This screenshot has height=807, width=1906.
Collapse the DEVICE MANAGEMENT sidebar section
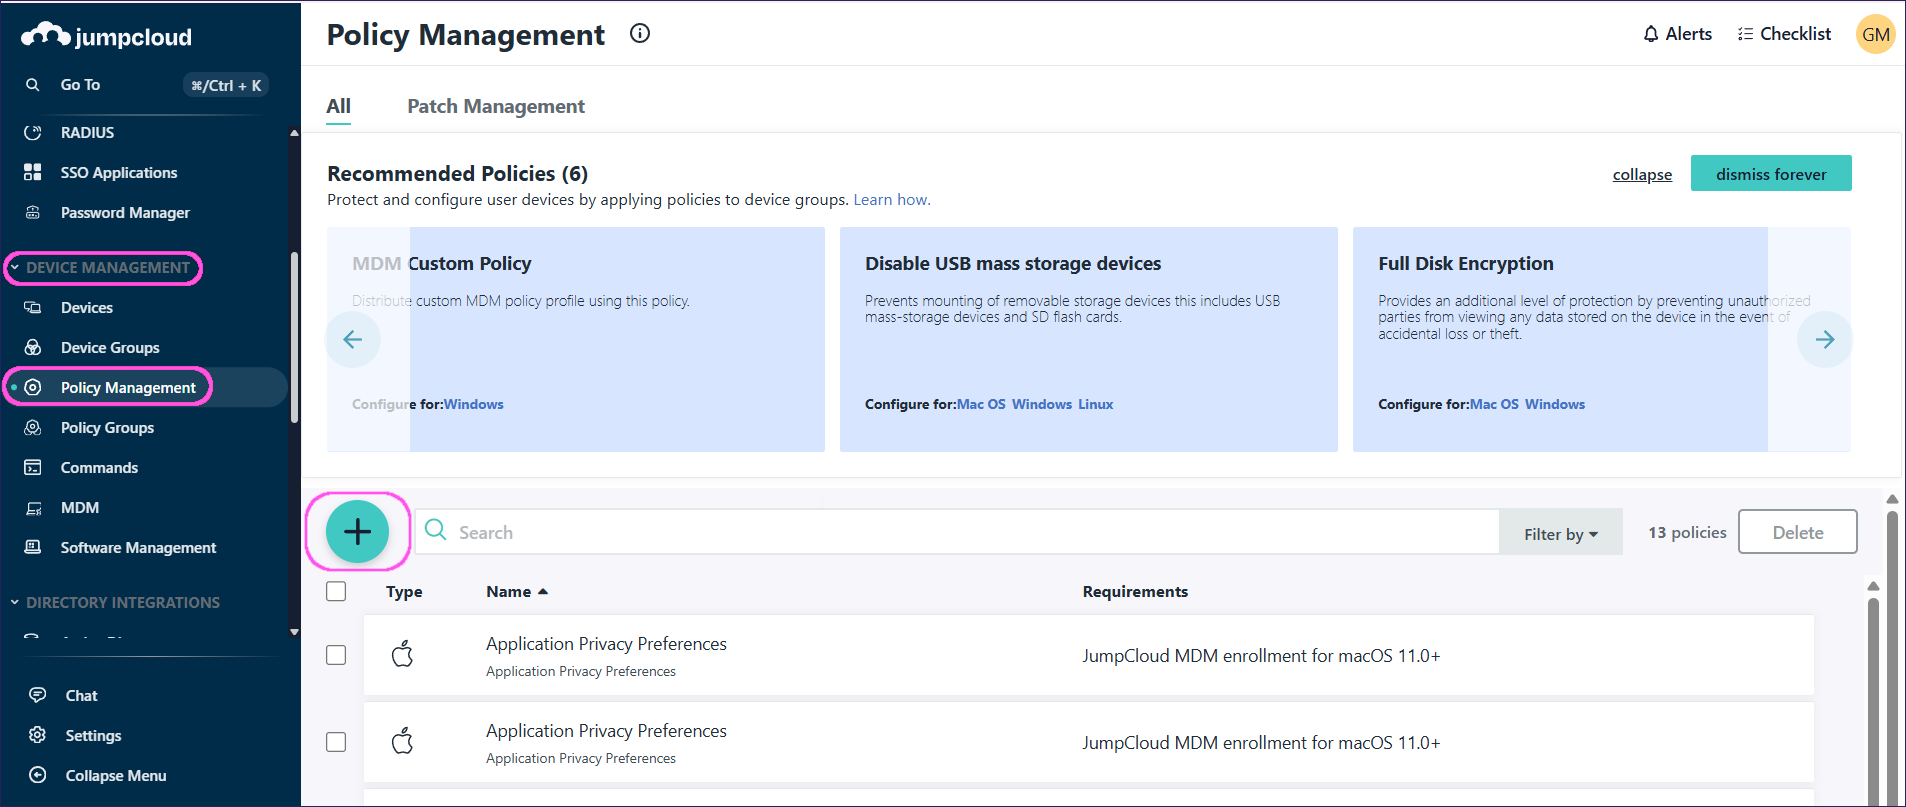pyautogui.click(x=15, y=268)
